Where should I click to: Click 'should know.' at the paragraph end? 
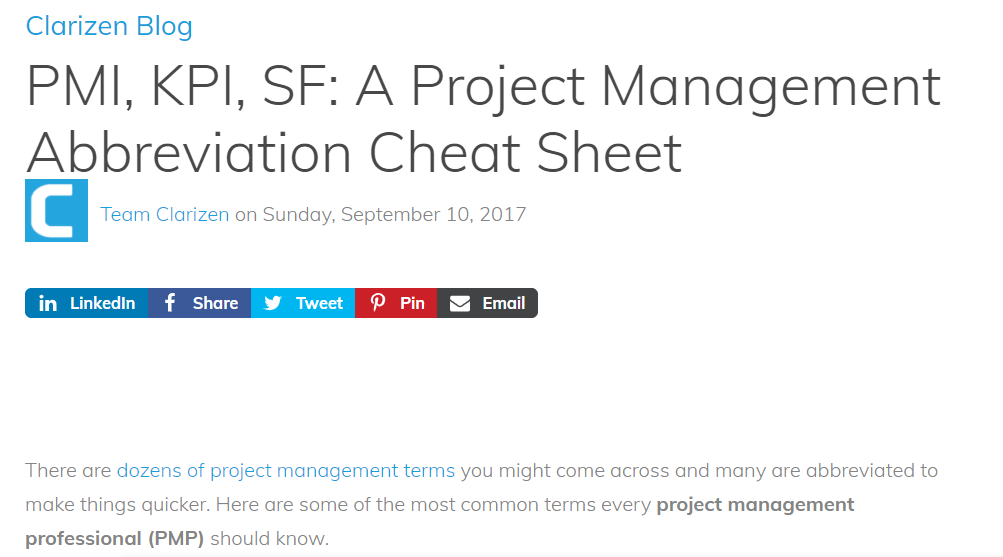269,538
